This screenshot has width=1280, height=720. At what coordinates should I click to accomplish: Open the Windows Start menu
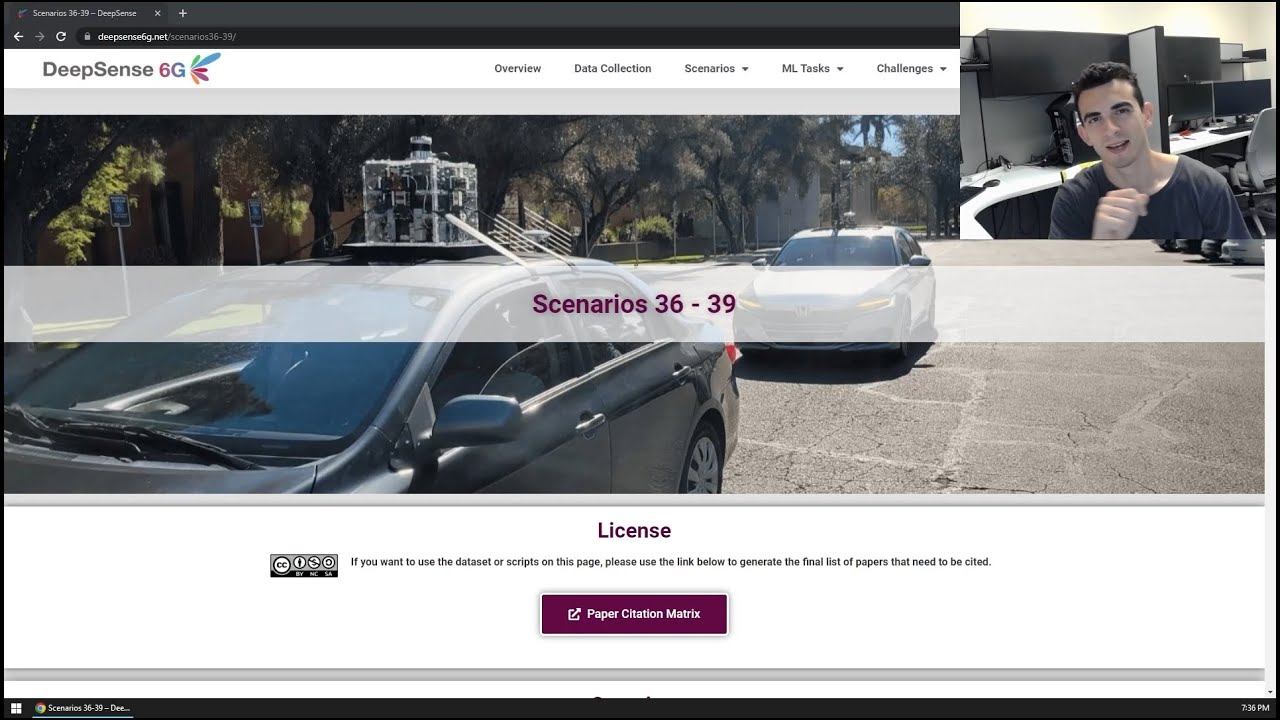click(16, 708)
